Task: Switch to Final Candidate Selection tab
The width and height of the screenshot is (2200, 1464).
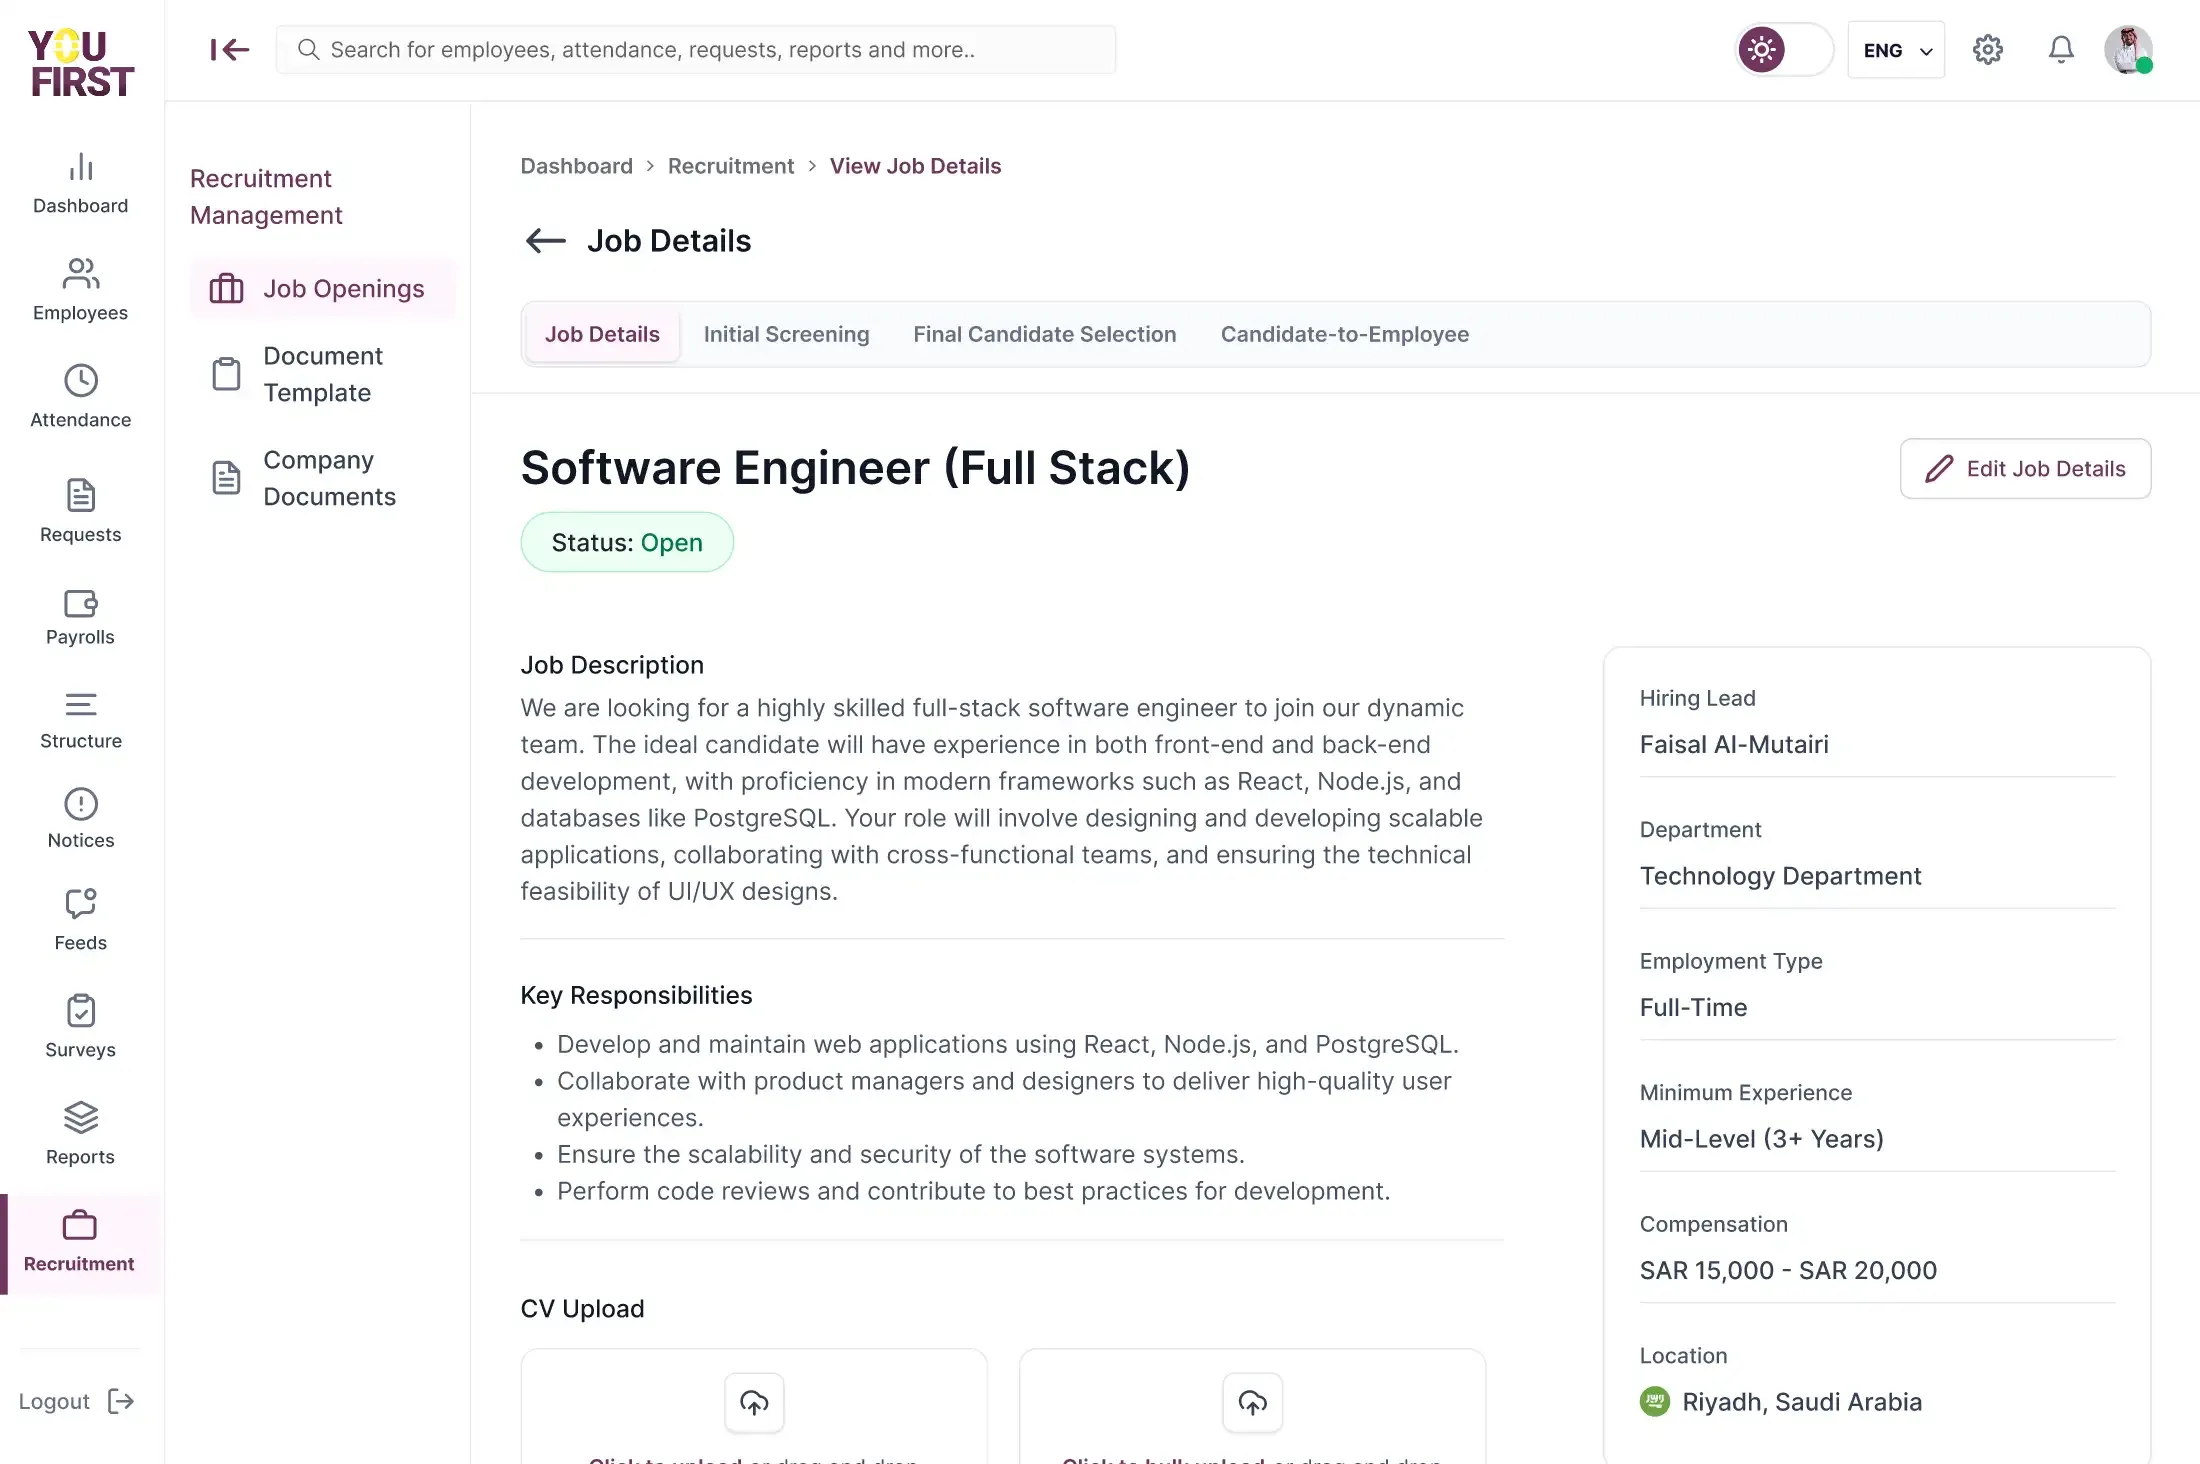Action: click(x=1044, y=334)
